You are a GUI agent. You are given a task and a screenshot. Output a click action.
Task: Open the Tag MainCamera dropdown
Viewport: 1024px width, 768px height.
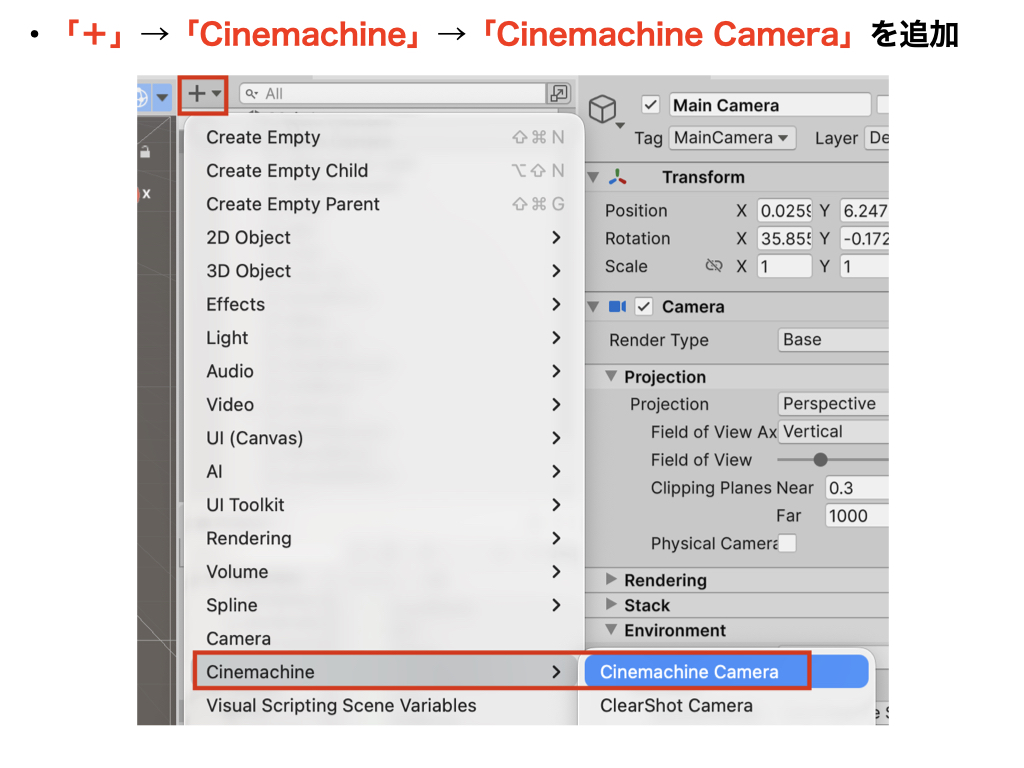pyautogui.click(x=731, y=138)
